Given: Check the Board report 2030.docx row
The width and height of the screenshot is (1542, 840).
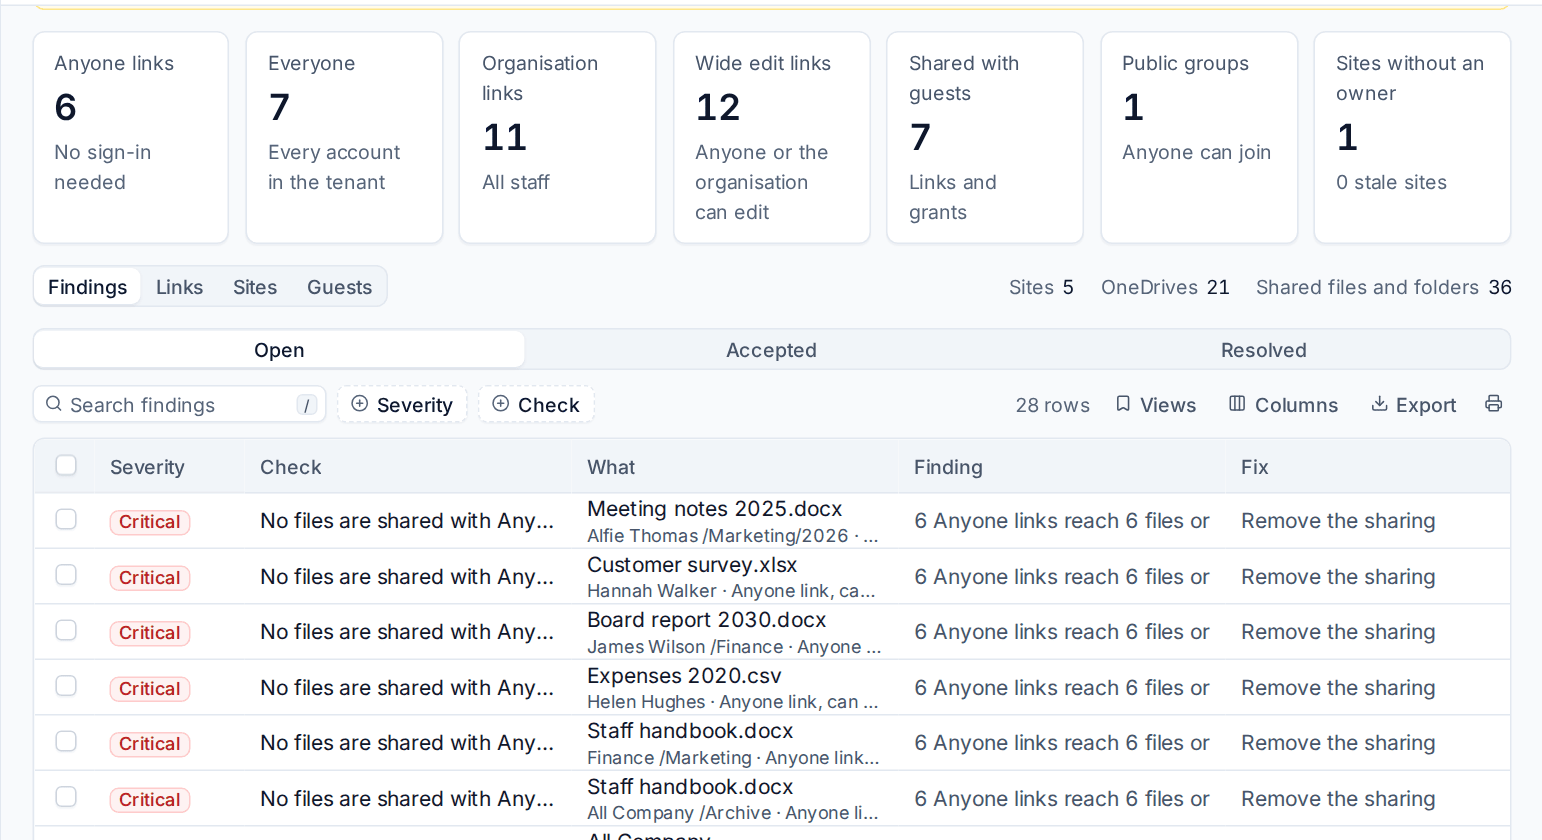Looking at the screenshot, I should click(66, 630).
